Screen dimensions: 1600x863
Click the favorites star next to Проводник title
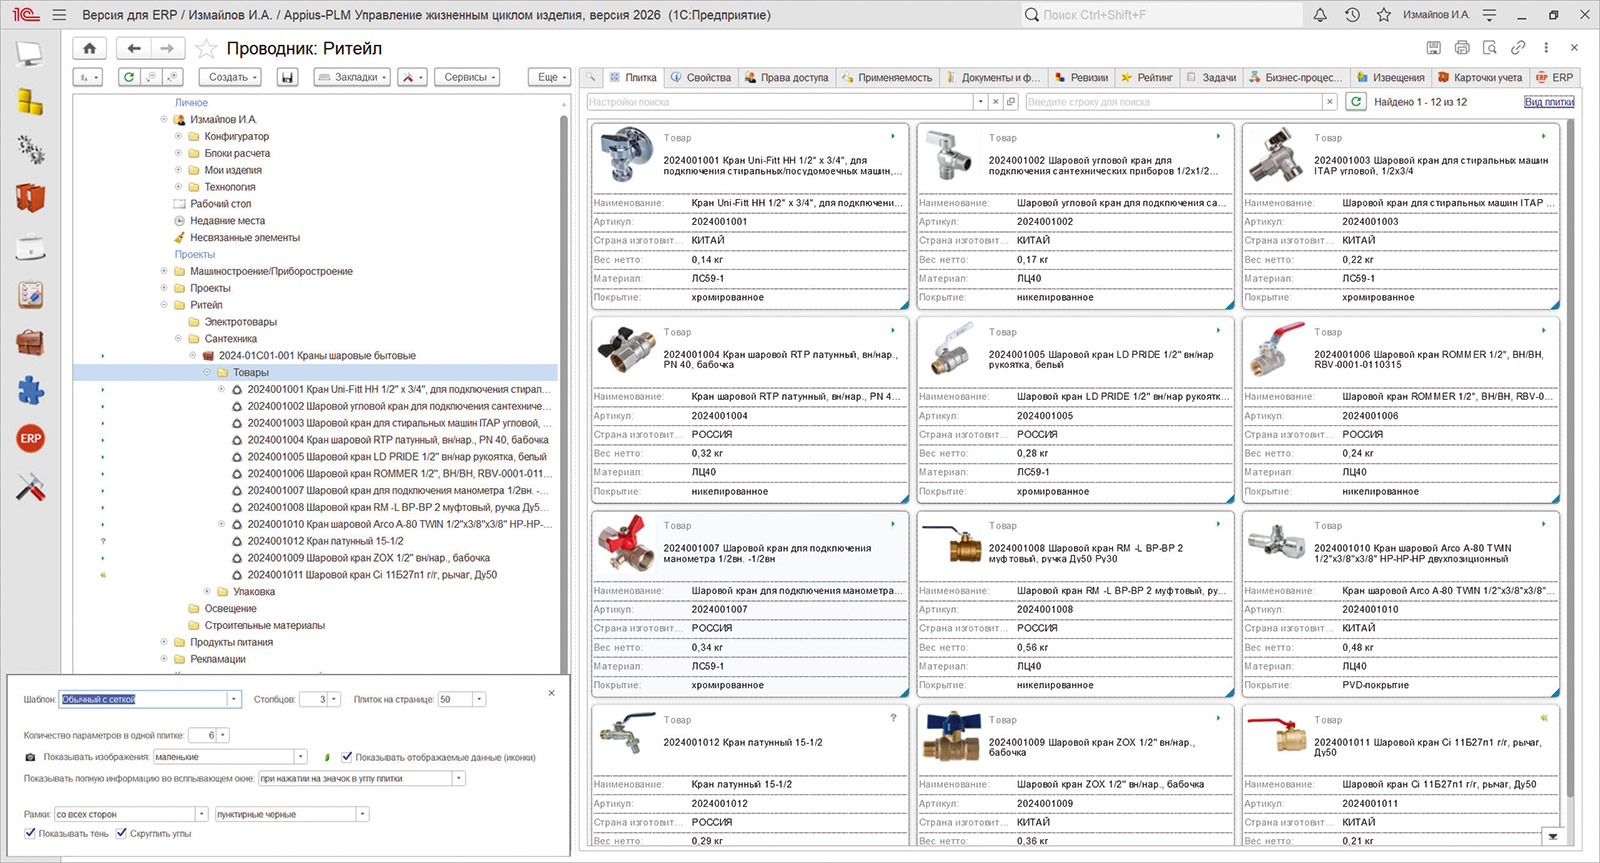pos(206,48)
